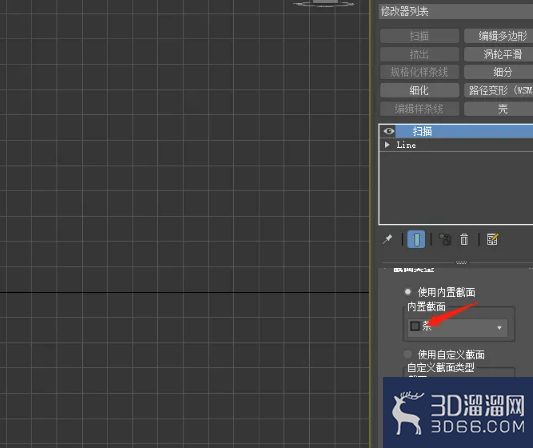Expand the Line entry arrow
Screen dimensions: 533x448
click(x=387, y=145)
